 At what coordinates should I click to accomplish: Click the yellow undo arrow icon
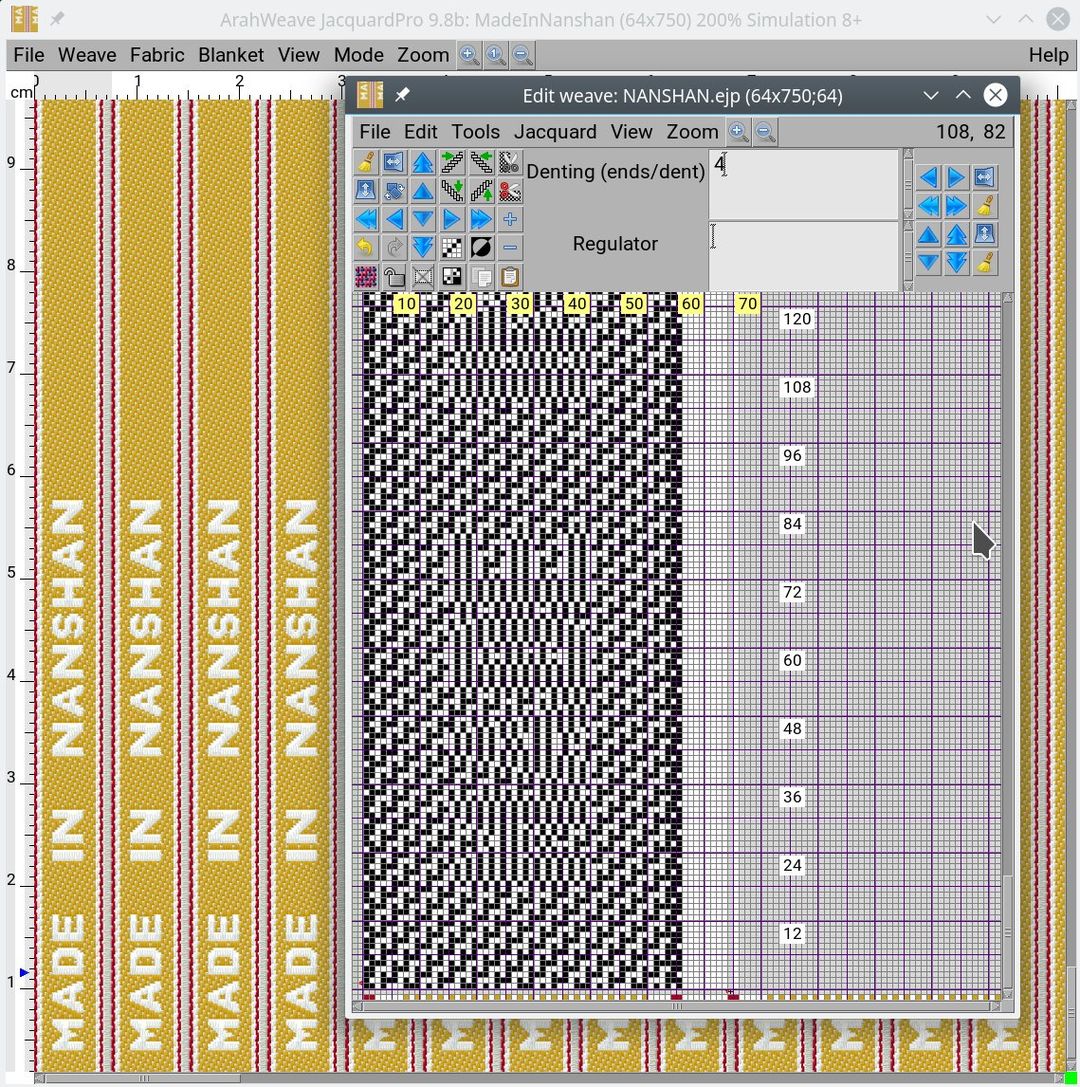(x=366, y=247)
